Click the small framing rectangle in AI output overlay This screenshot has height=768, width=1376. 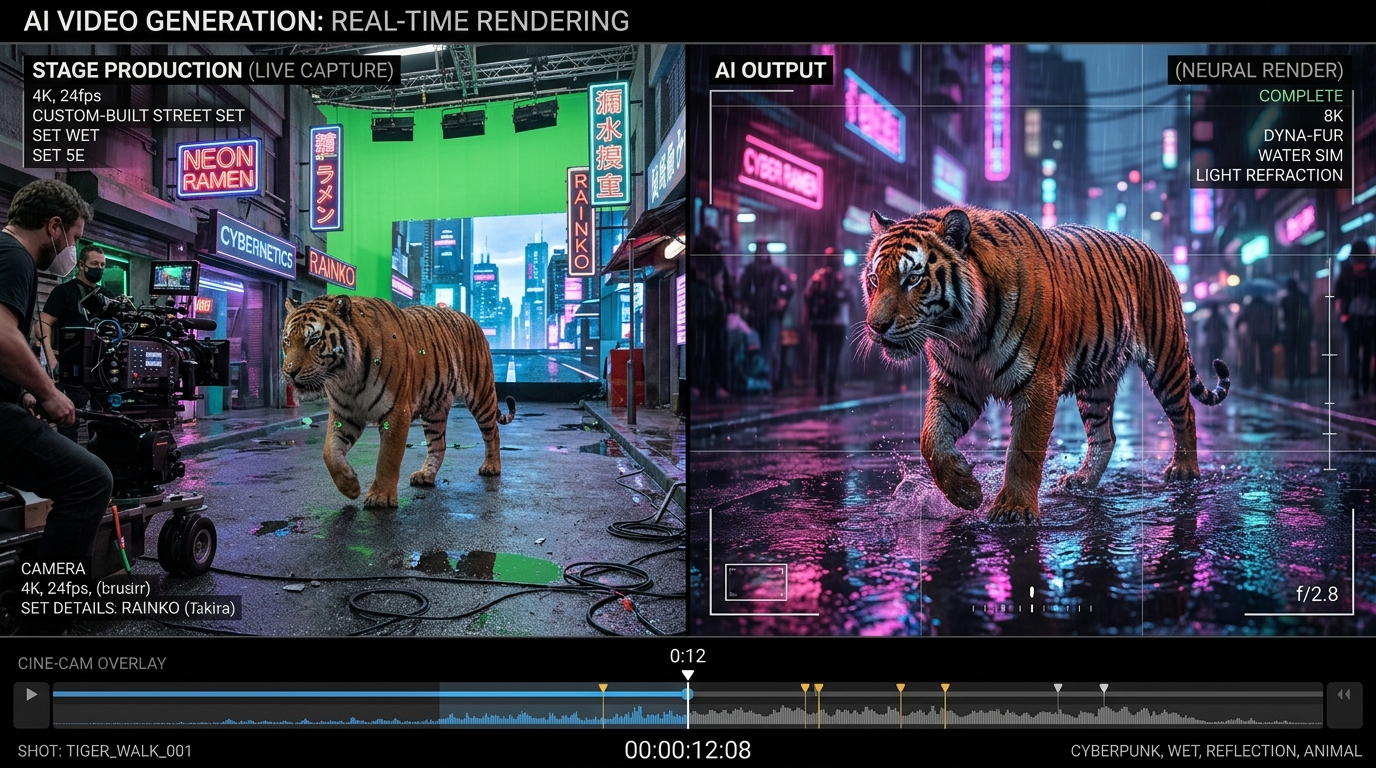tap(756, 582)
